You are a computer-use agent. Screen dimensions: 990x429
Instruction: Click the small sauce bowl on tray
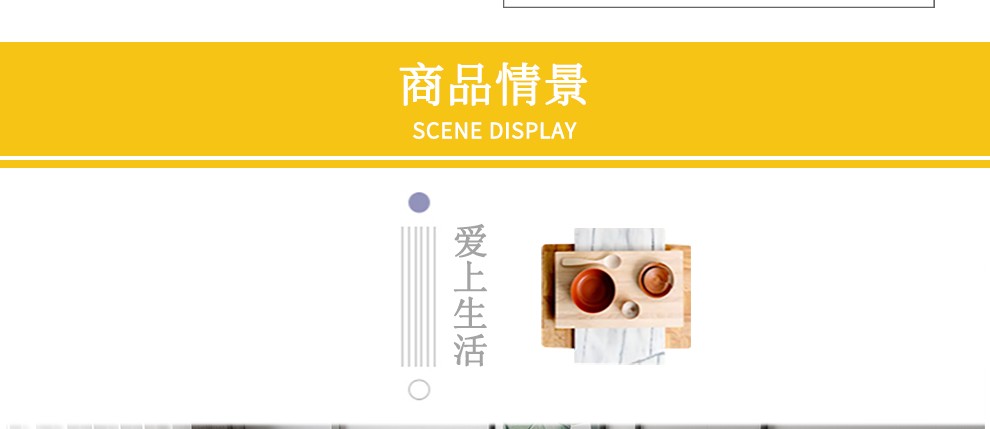(x=656, y=279)
